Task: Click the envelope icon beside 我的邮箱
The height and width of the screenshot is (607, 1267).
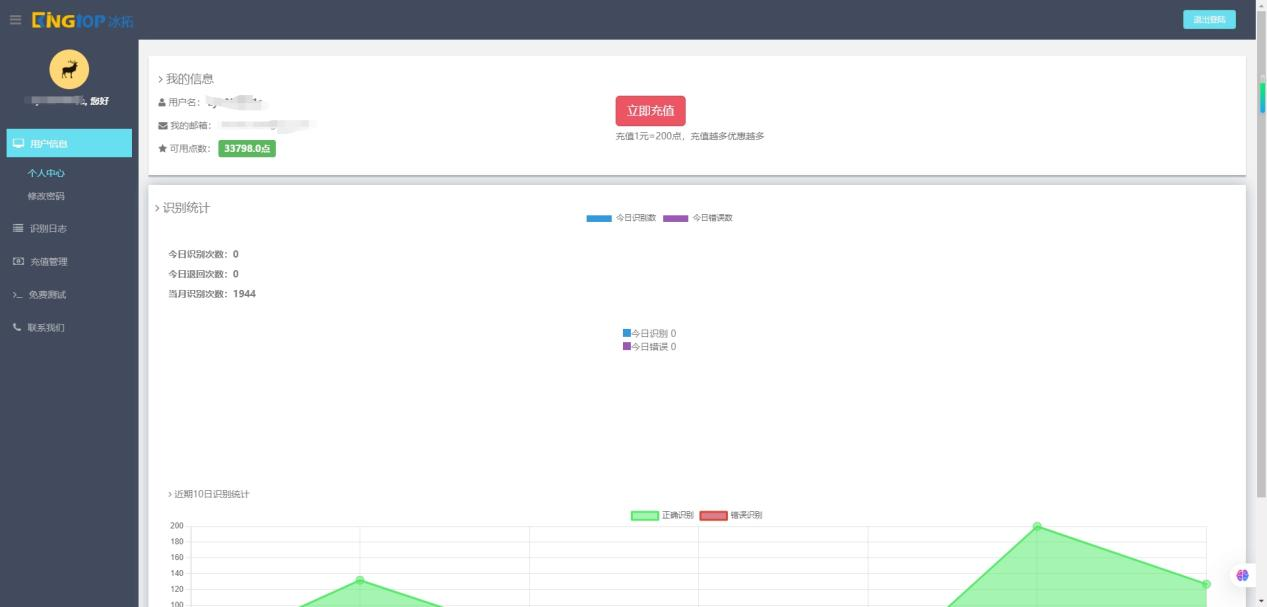Action: click(x=162, y=125)
